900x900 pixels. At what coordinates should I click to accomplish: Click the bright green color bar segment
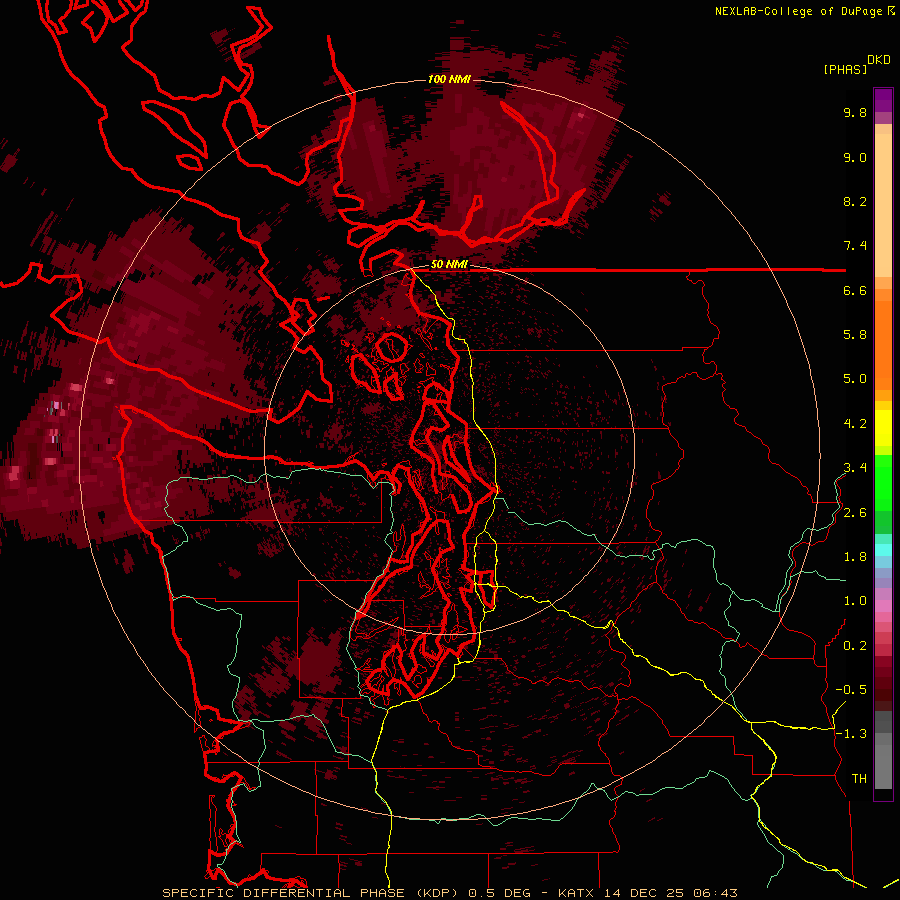coord(883,481)
